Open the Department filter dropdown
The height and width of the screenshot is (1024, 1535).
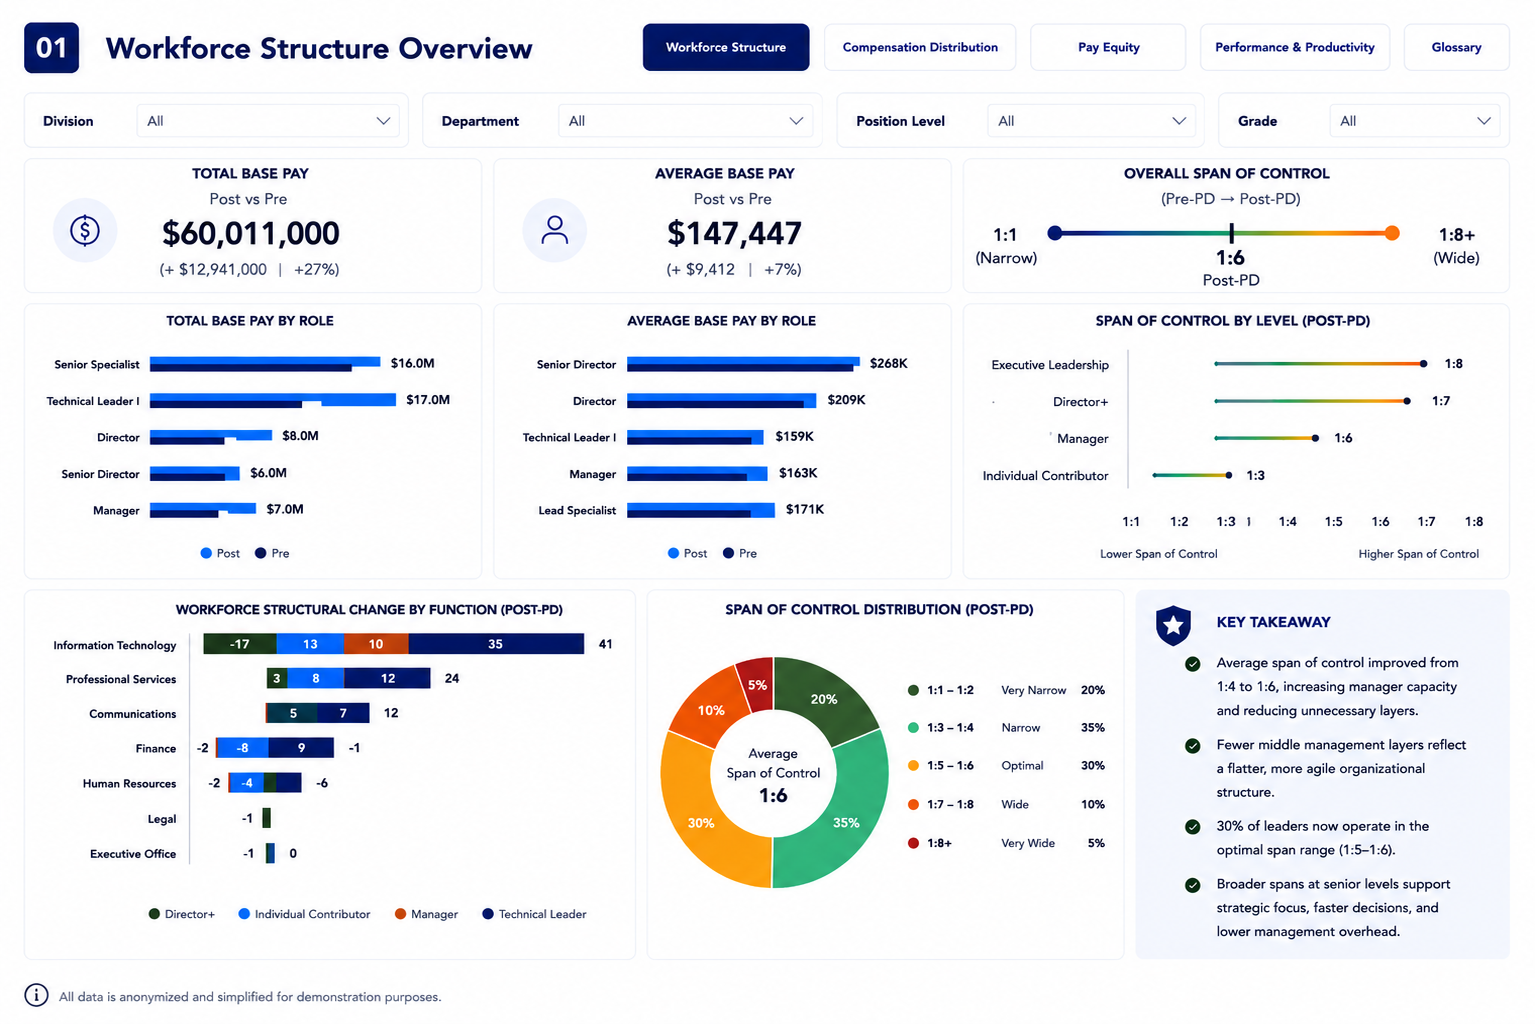coord(686,121)
